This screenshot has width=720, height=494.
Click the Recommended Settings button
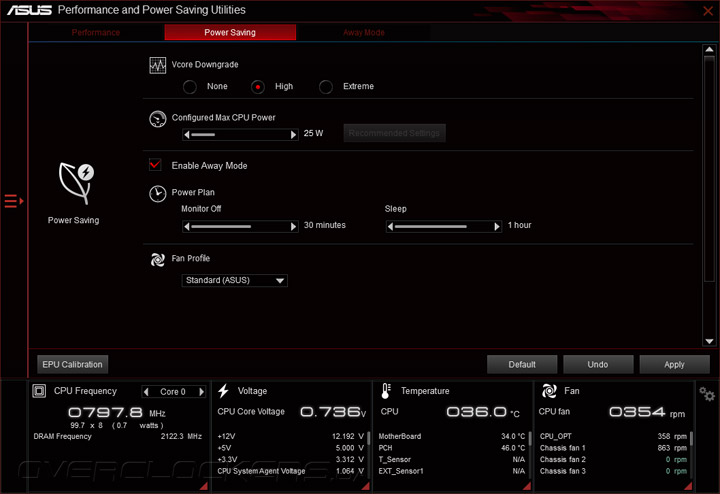pos(394,133)
